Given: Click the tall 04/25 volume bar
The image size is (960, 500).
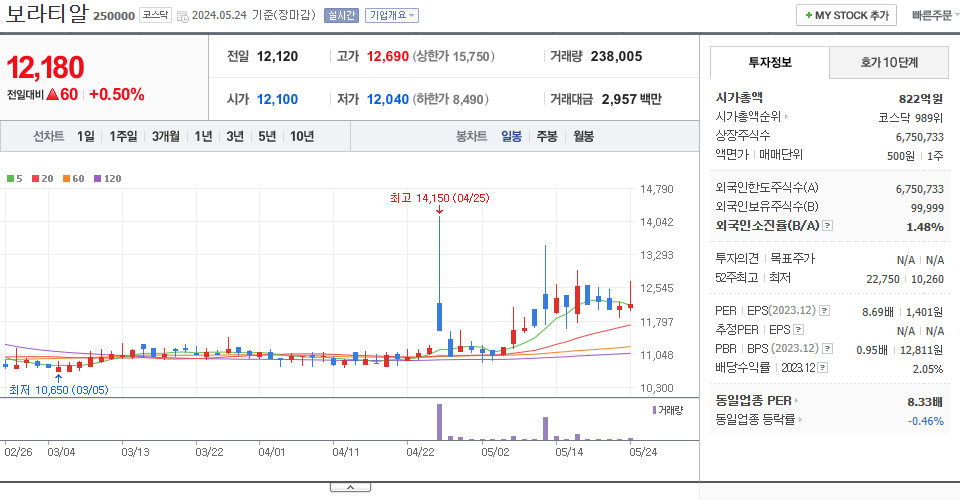Looking at the screenshot, I should (x=440, y=422).
